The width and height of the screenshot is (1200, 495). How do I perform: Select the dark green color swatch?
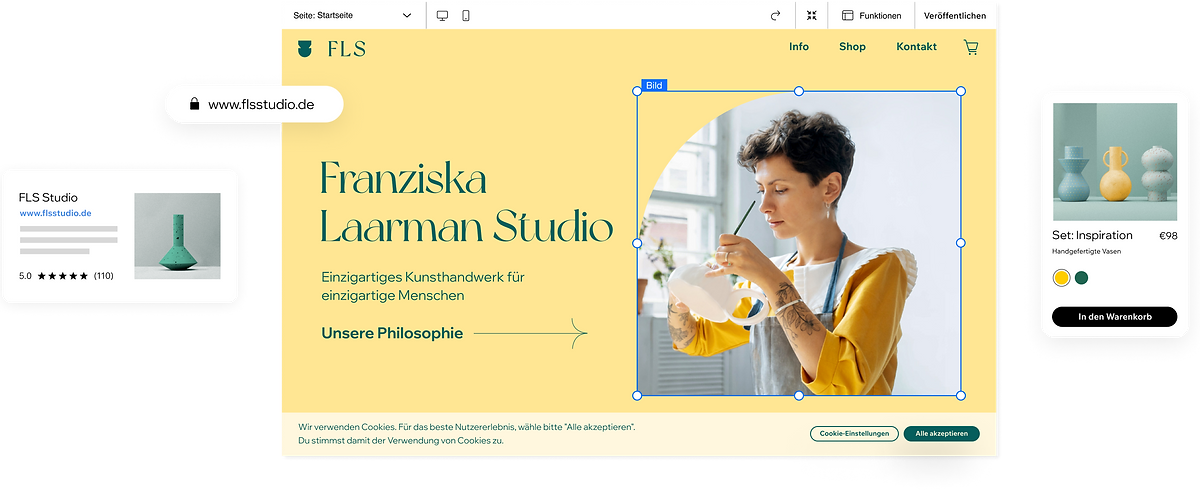[x=1081, y=278]
